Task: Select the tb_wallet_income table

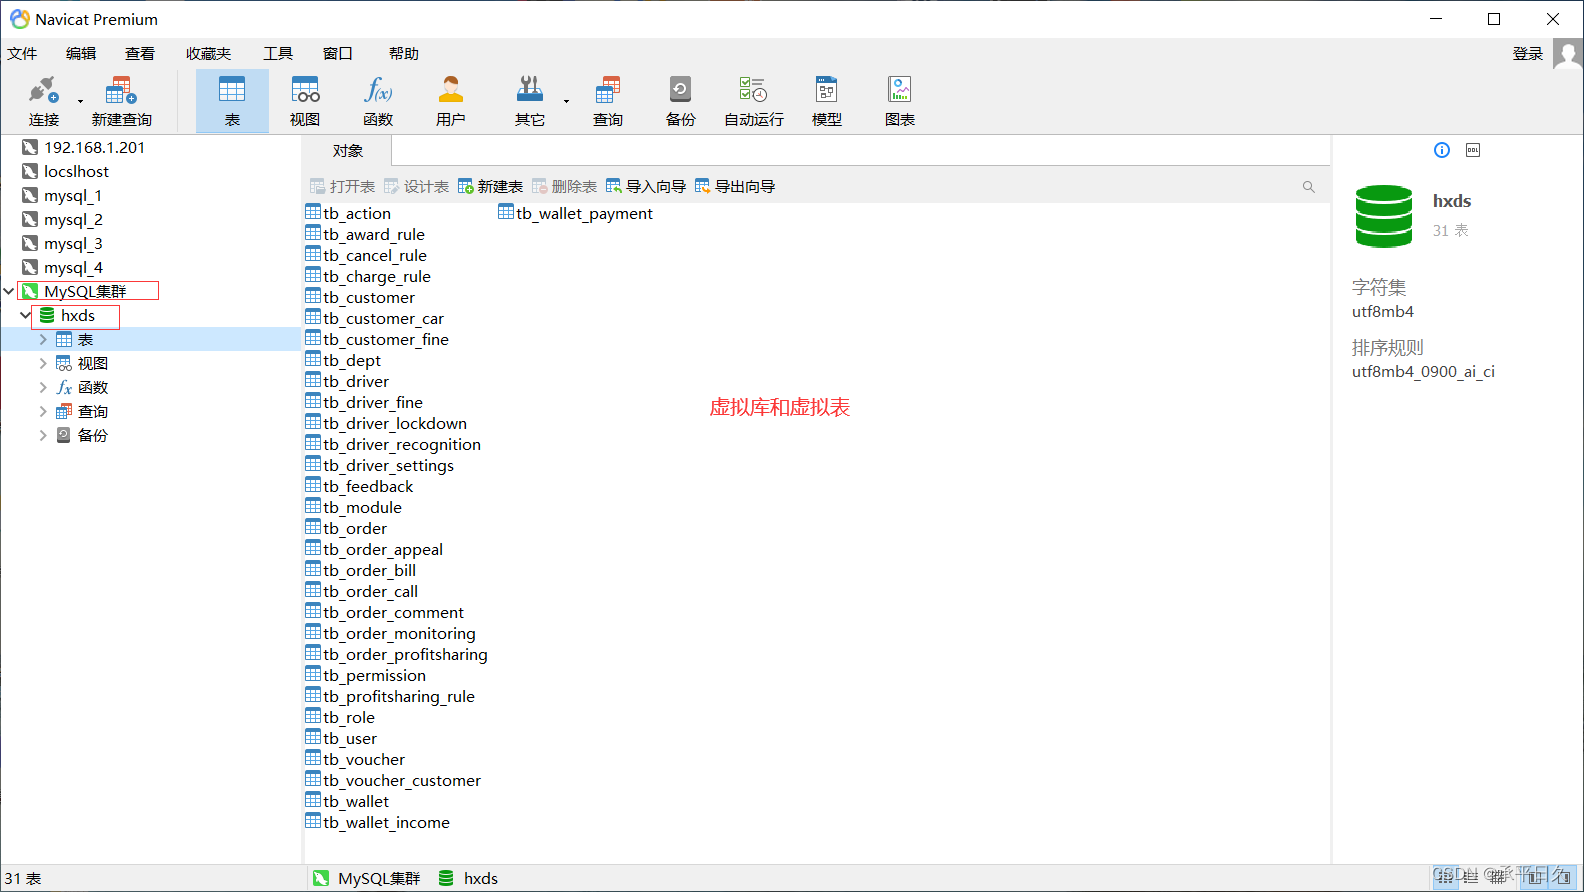Action: (378, 822)
